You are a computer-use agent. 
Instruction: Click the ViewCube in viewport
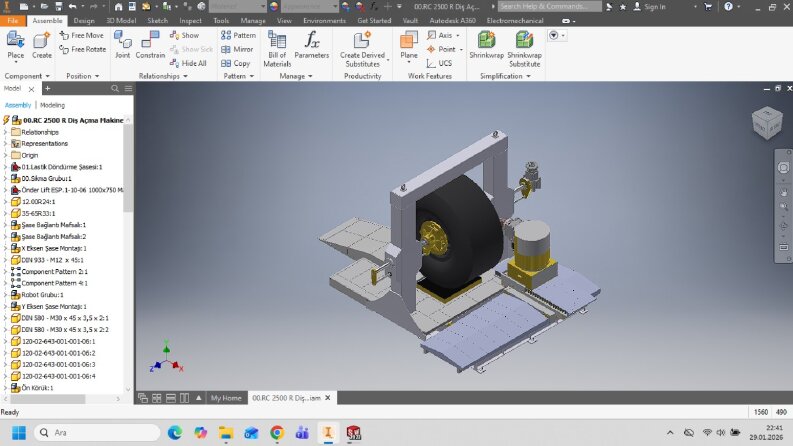click(x=767, y=122)
